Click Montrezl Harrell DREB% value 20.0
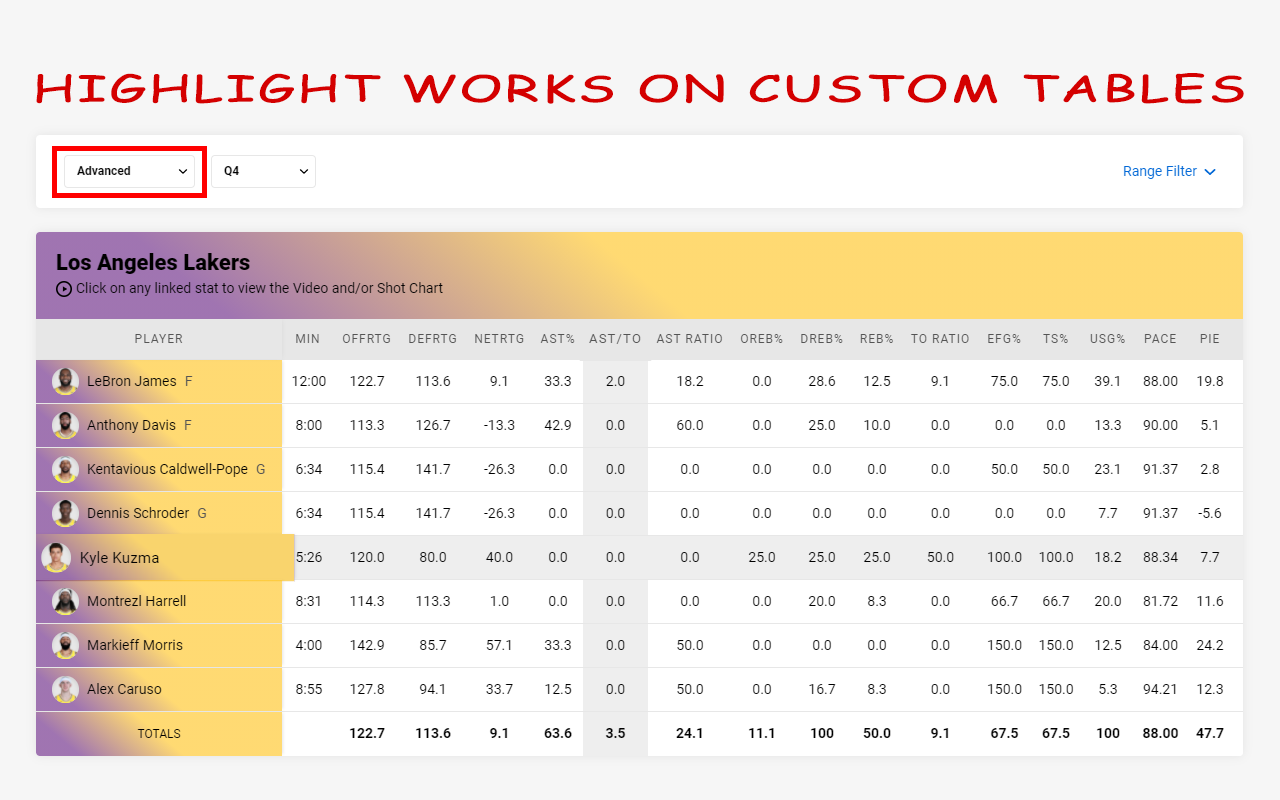Viewport: 1280px width, 800px height. (822, 601)
